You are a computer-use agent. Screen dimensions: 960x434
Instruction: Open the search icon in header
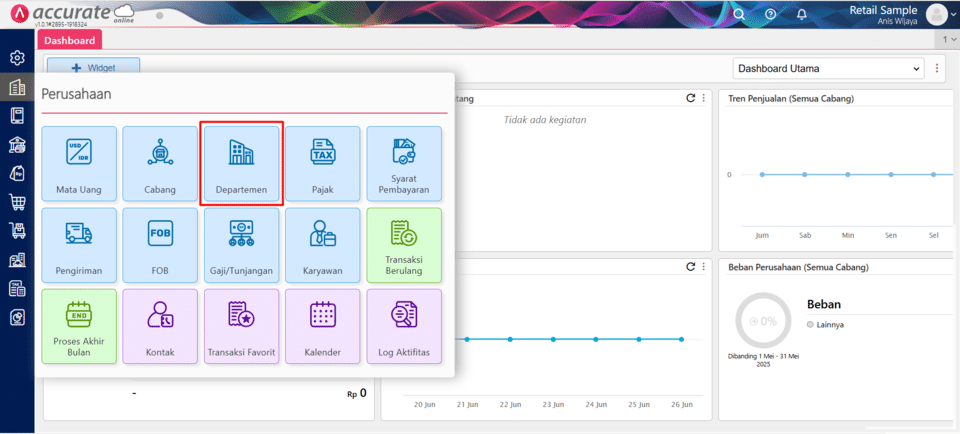coord(739,14)
